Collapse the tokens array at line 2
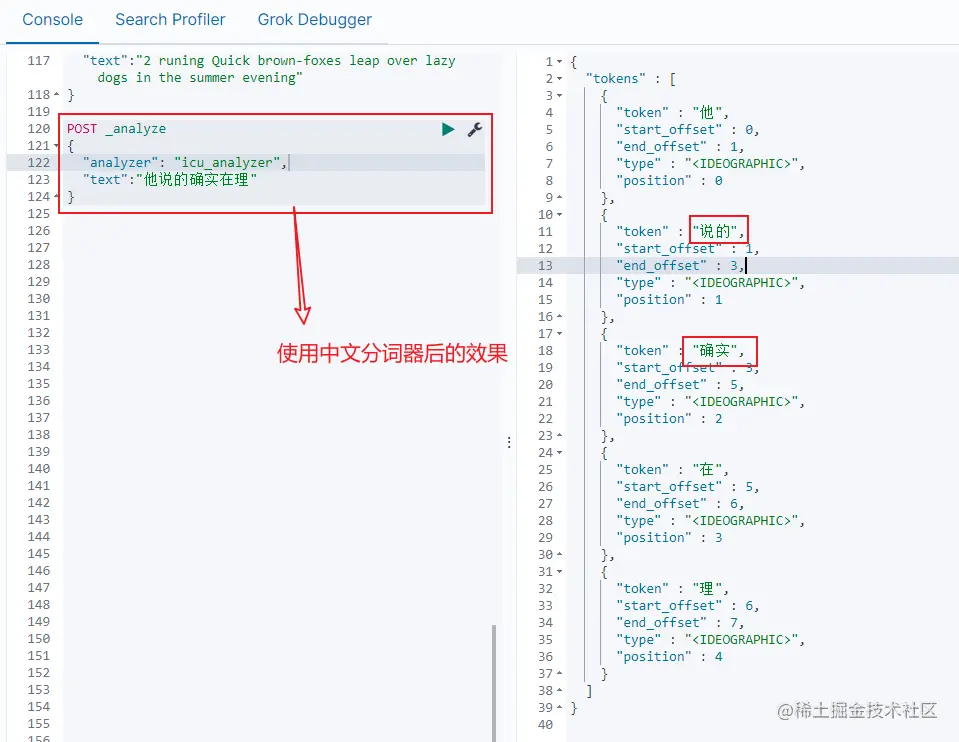 click(x=559, y=79)
